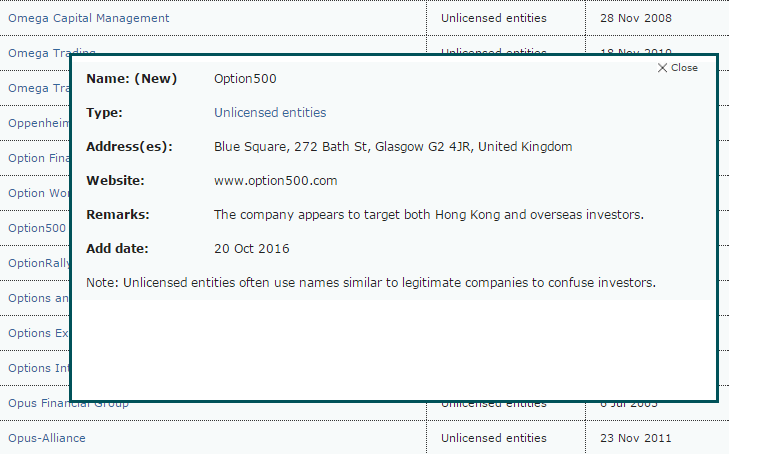772x454 pixels.
Task: Select the Opus-Alliance link
Action: 47,438
